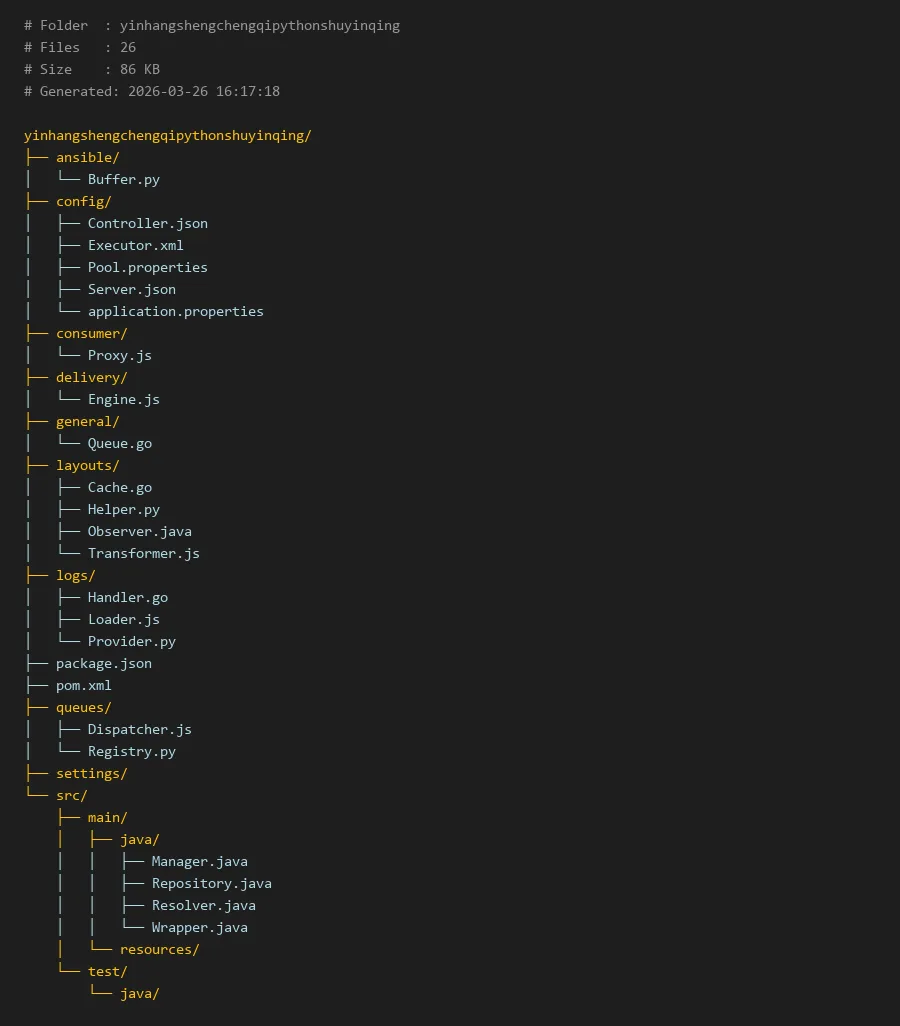900x1026 pixels.
Task: Open Handler.go file
Action: click(x=128, y=597)
